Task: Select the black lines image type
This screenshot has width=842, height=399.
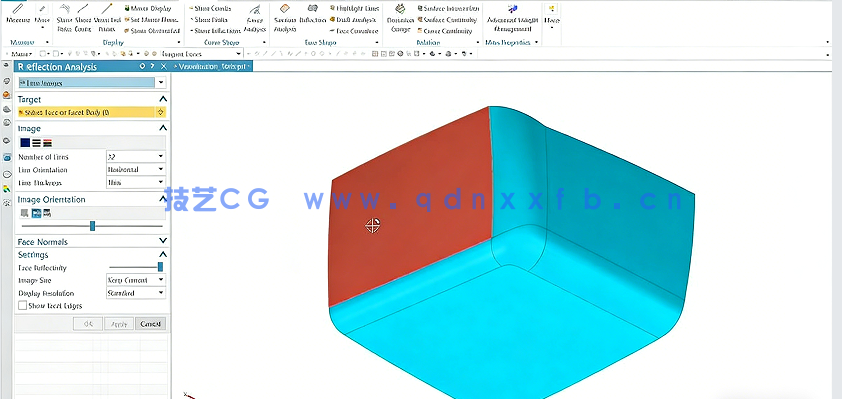Action: 36,143
